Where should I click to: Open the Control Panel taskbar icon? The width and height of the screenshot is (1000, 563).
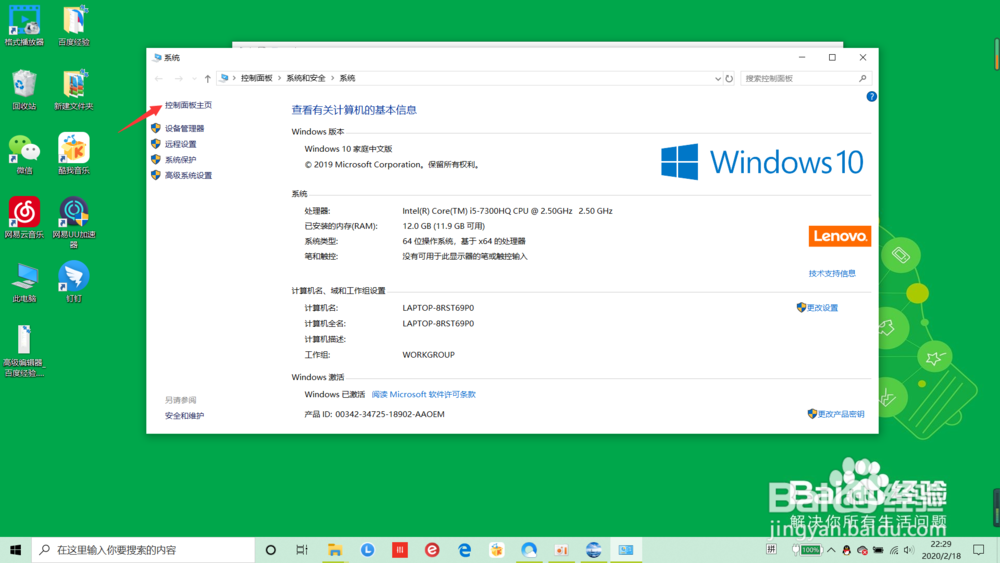point(626,550)
